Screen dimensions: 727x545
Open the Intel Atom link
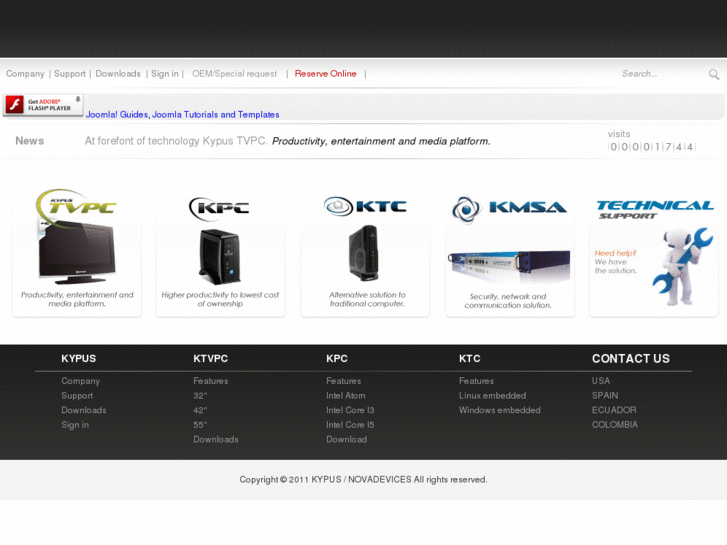pyautogui.click(x=346, y=396)
